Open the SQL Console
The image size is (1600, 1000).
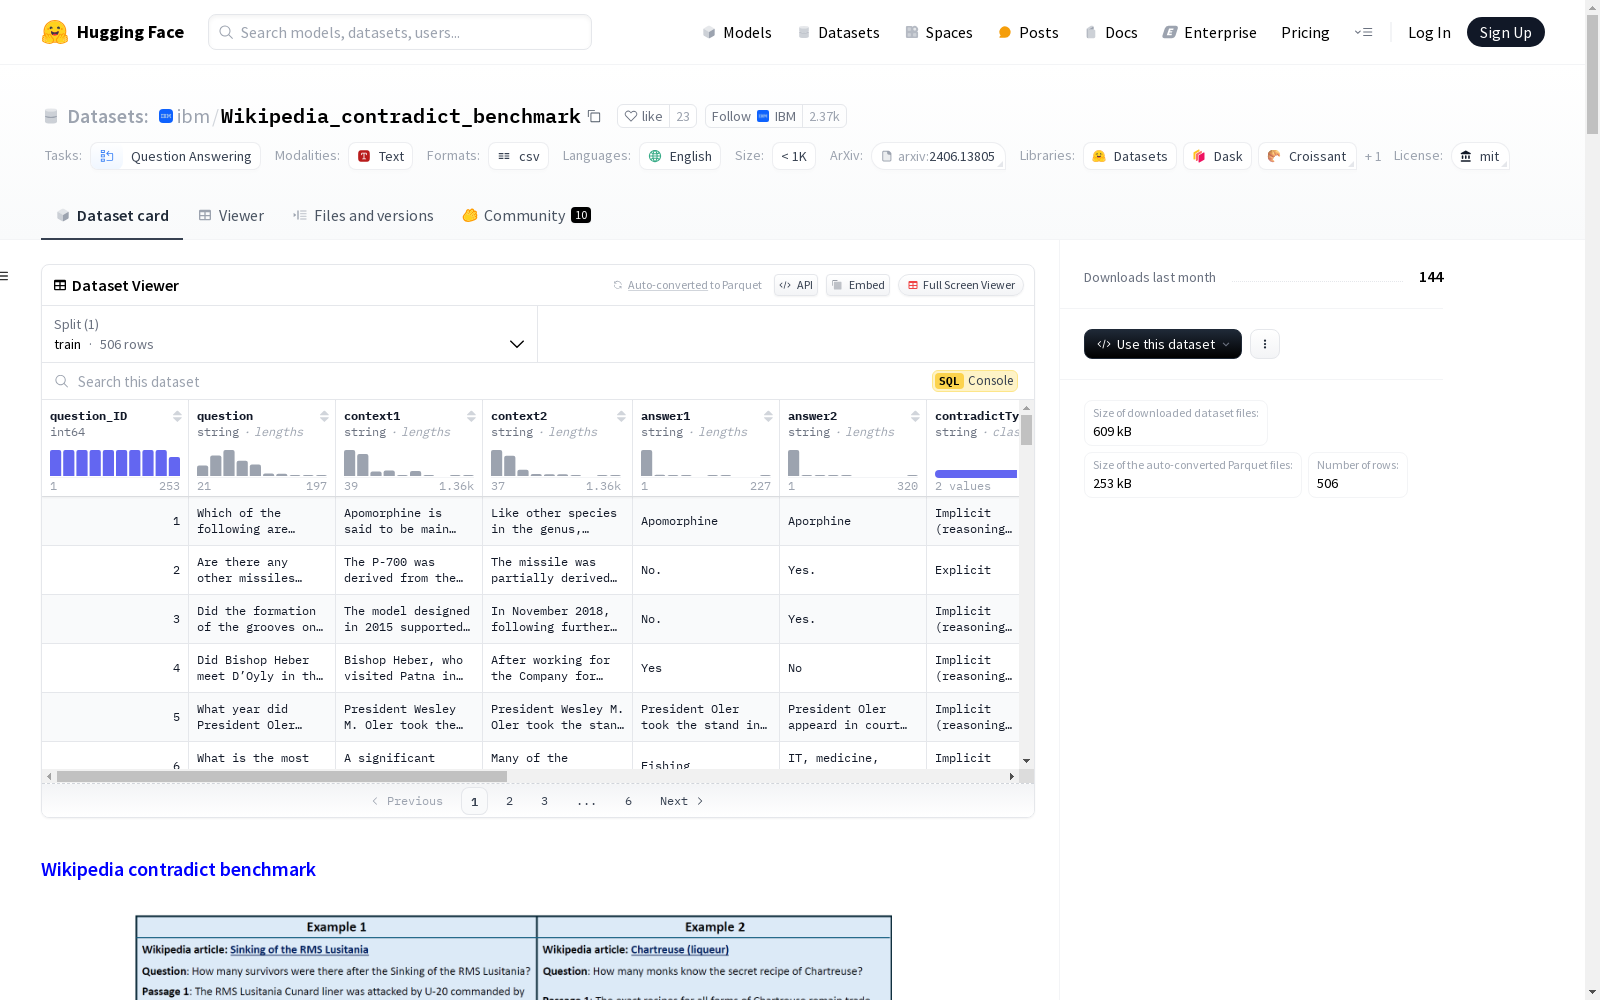coord(975,381)
